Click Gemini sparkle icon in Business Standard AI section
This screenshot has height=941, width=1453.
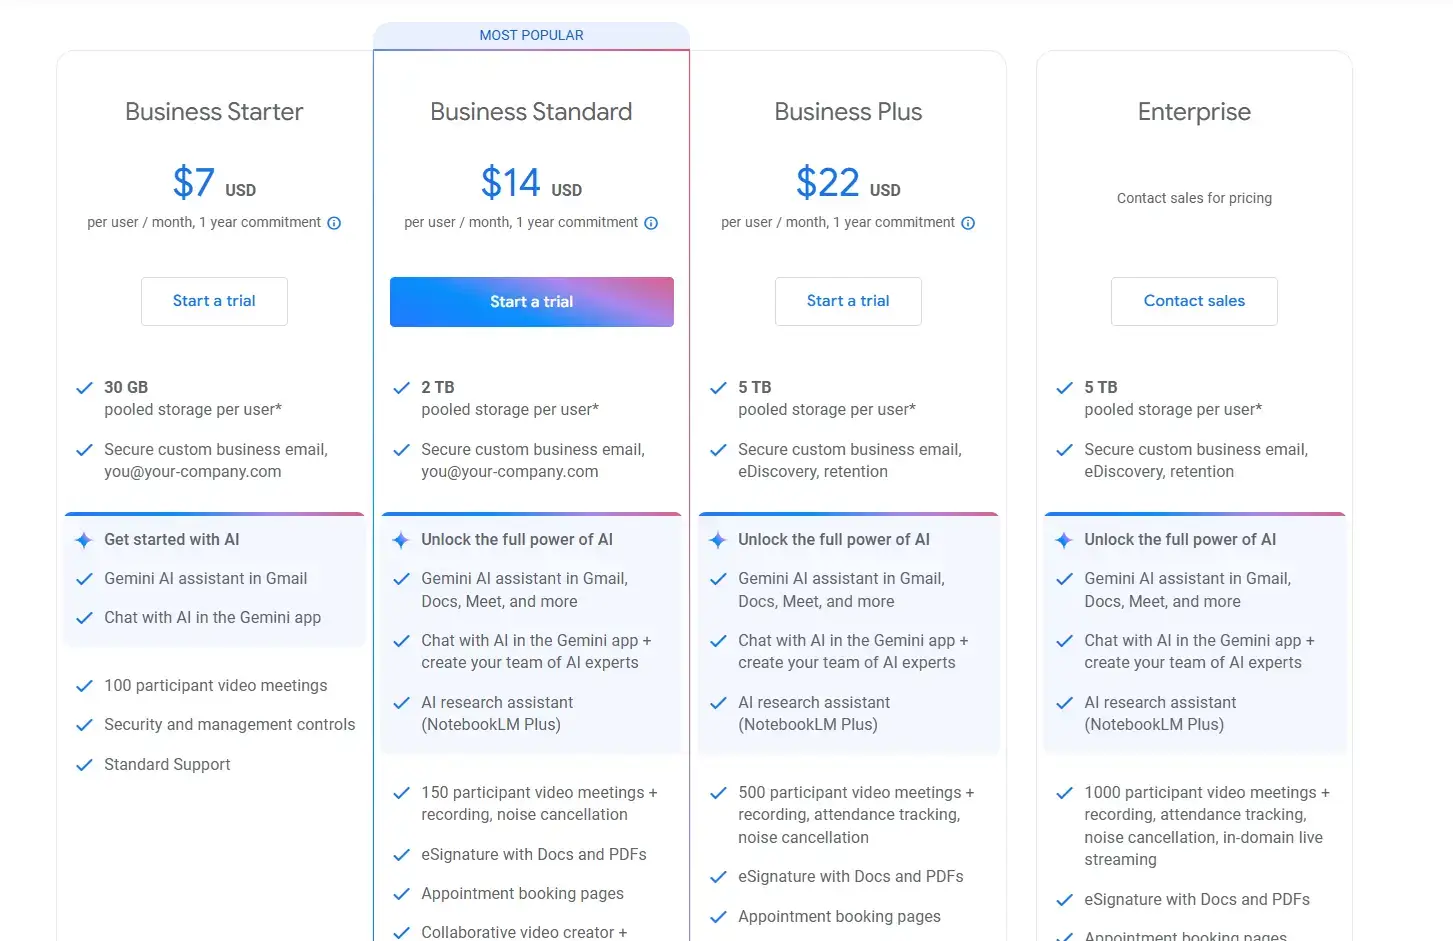(x=401, y=540)
